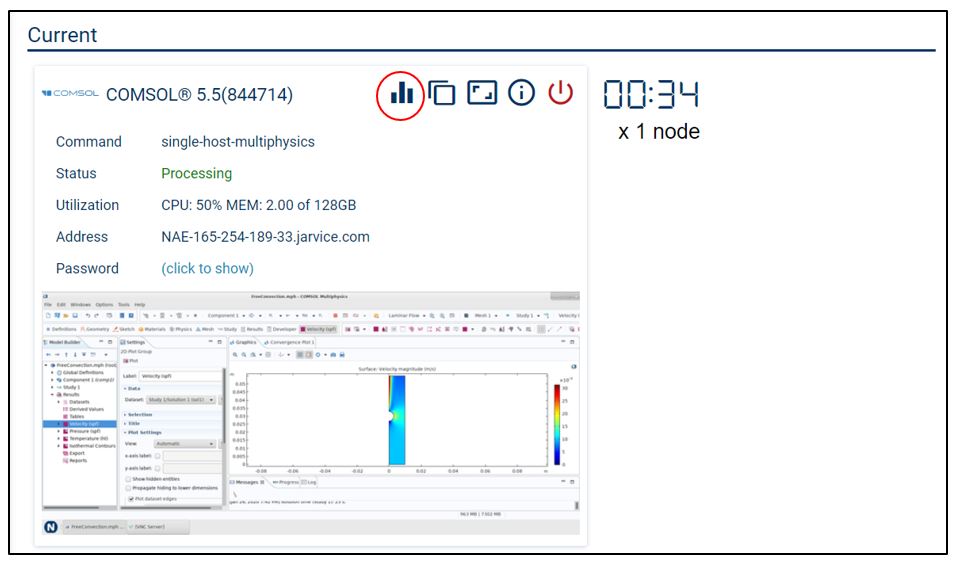Viewport: 959px width, 565px height.
Task: Select the Messages tab in the COMSOL preview
Action: point(248,482)
